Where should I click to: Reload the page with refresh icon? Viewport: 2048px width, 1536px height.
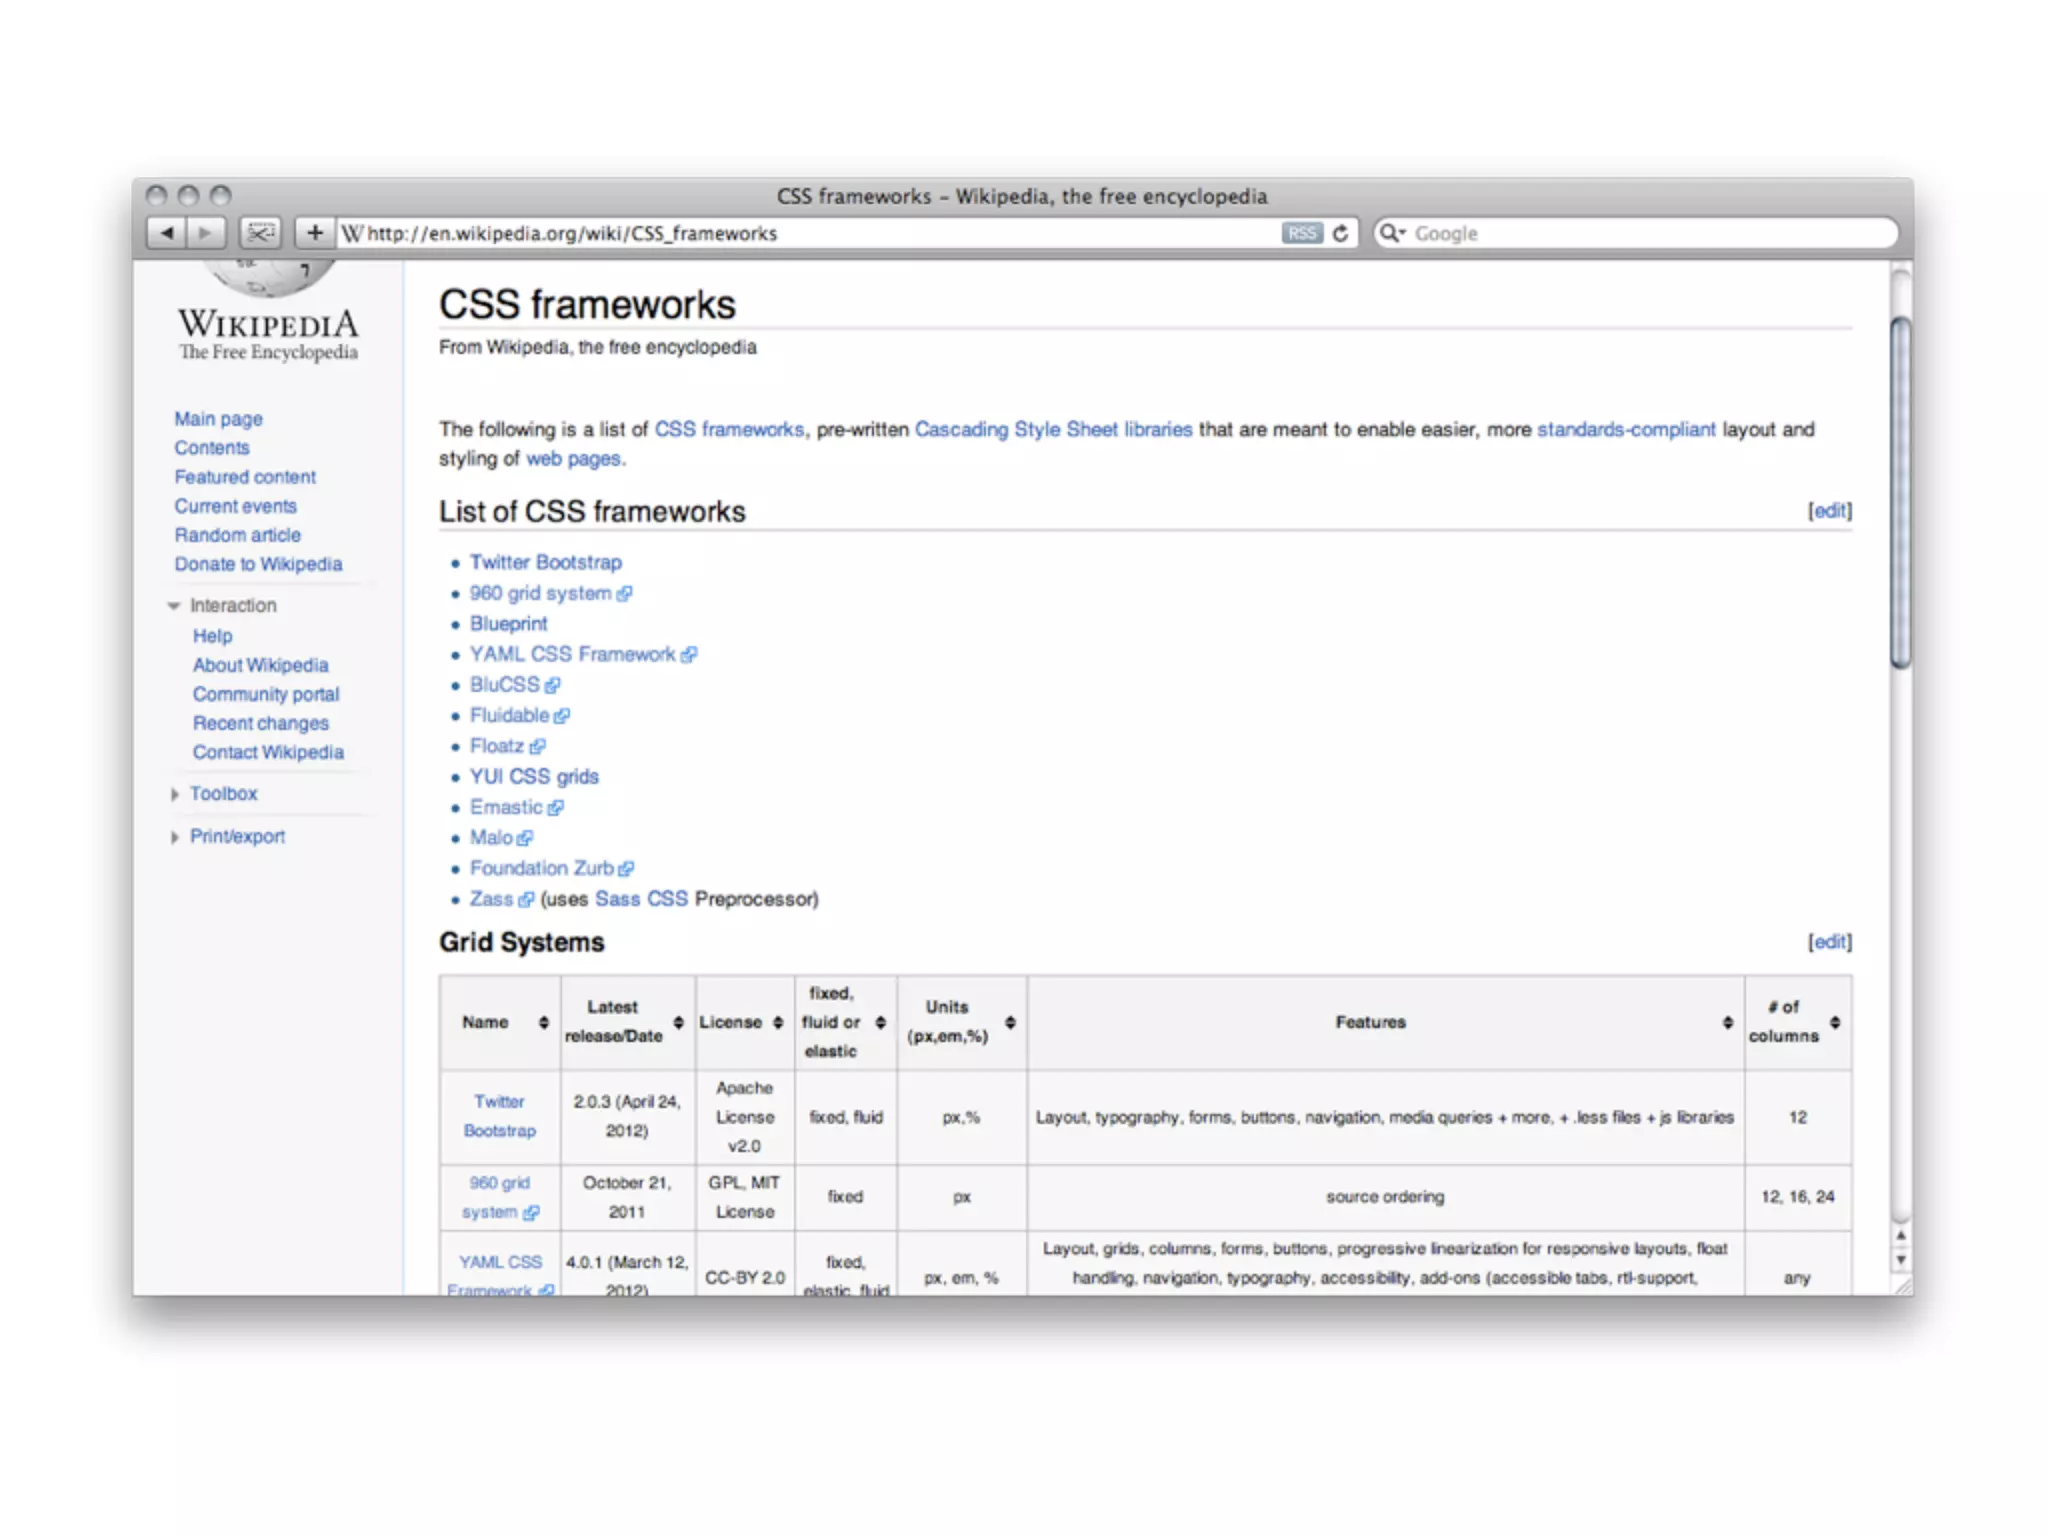1340,233
